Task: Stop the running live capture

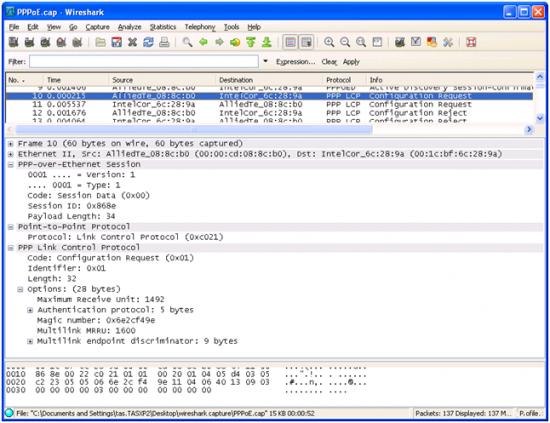Action: point(61,42)
